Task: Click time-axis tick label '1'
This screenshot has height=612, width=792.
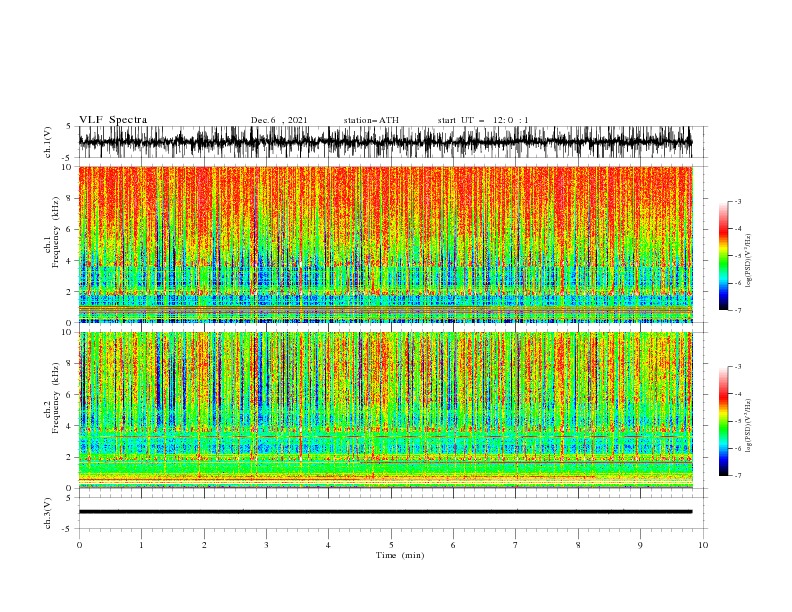Action: point(141,545)
